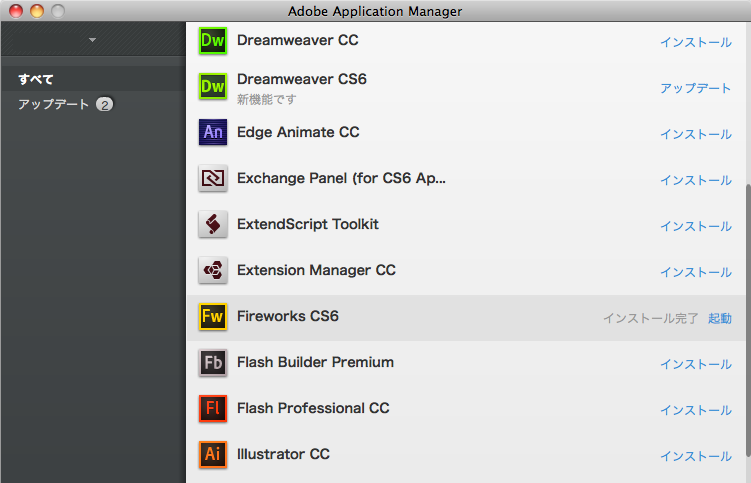
Task: Select the Dreamweaver CS6 name text
Action: (x=302, y=79)
